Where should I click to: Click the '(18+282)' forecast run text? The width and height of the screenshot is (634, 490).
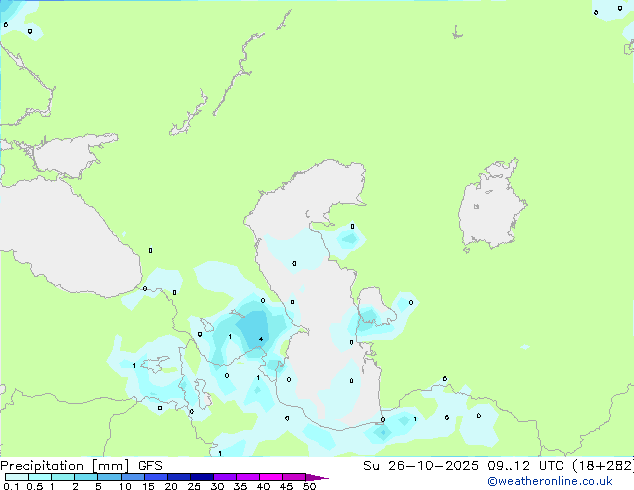pyautogui.click(x=603, y=466)
